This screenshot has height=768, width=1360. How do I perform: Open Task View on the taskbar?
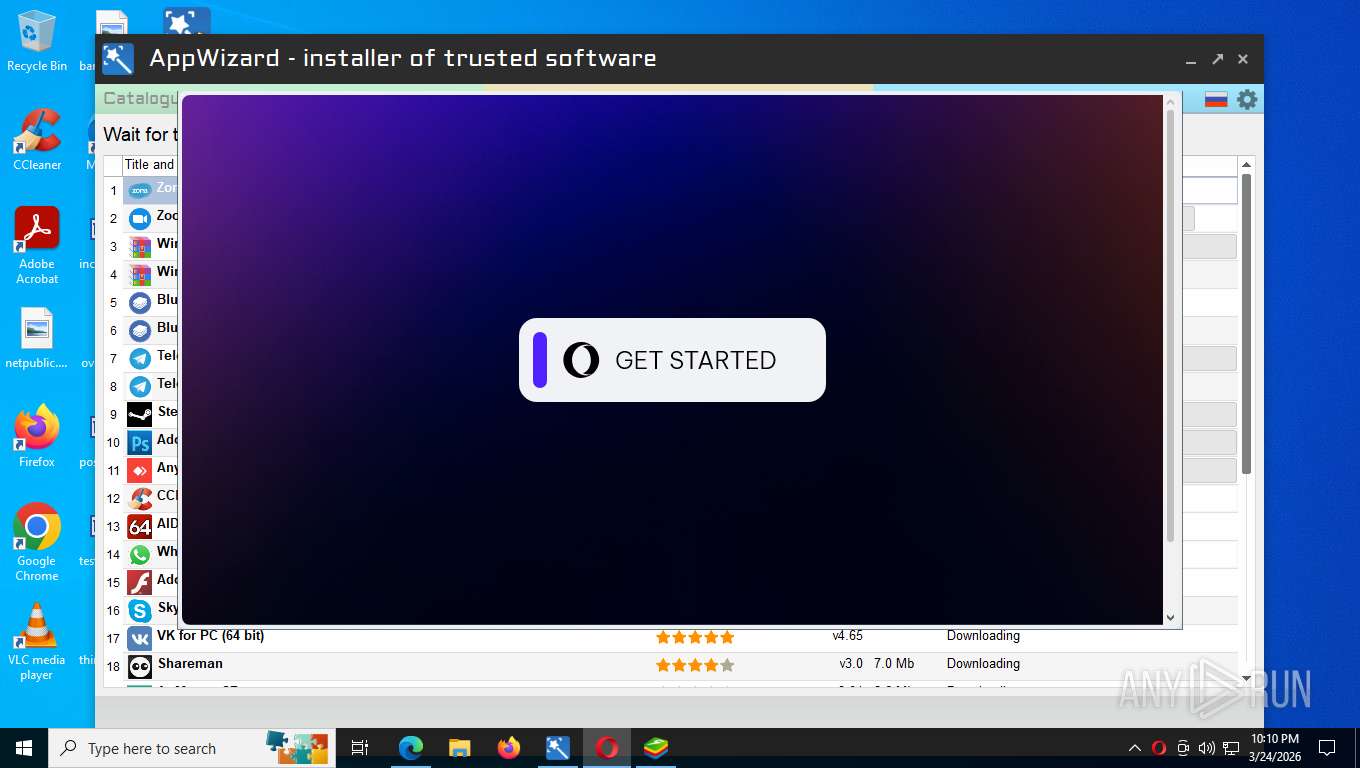[360, 748]
